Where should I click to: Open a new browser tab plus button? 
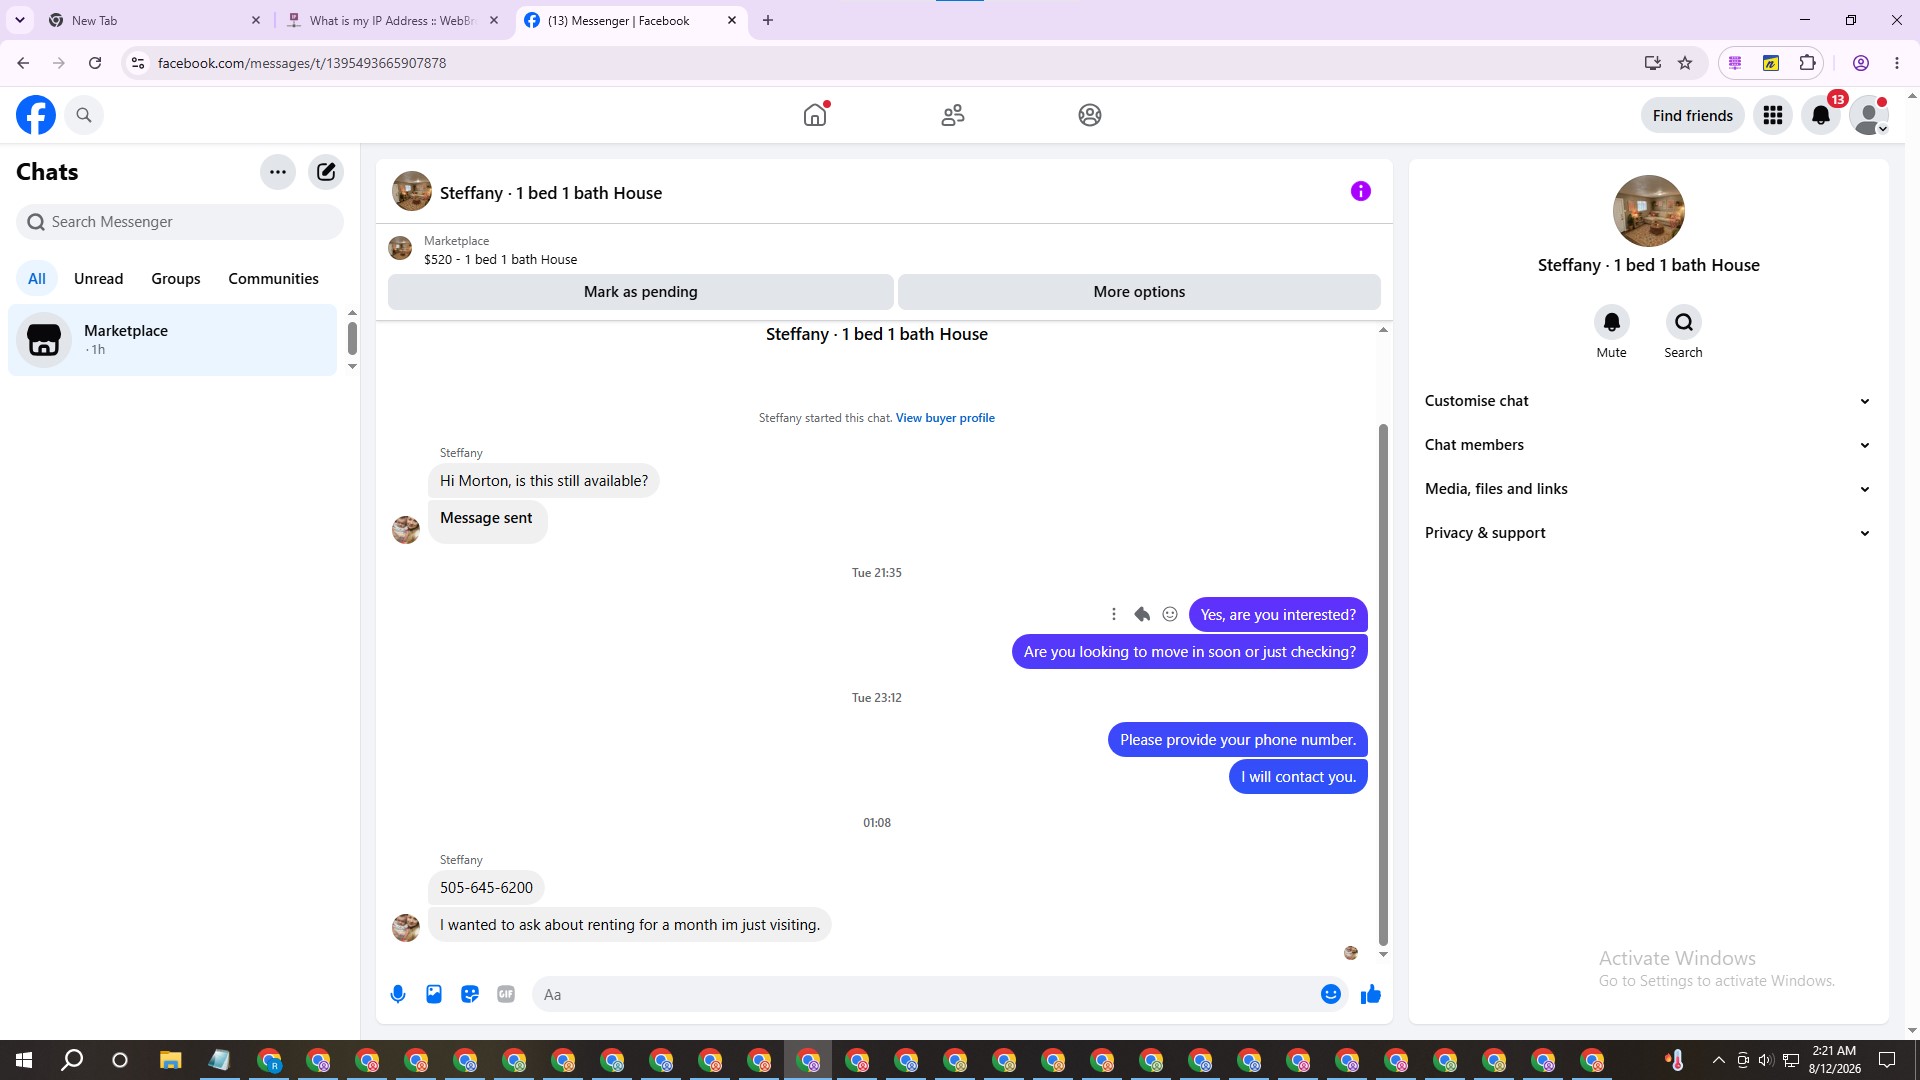pos(768,20)
